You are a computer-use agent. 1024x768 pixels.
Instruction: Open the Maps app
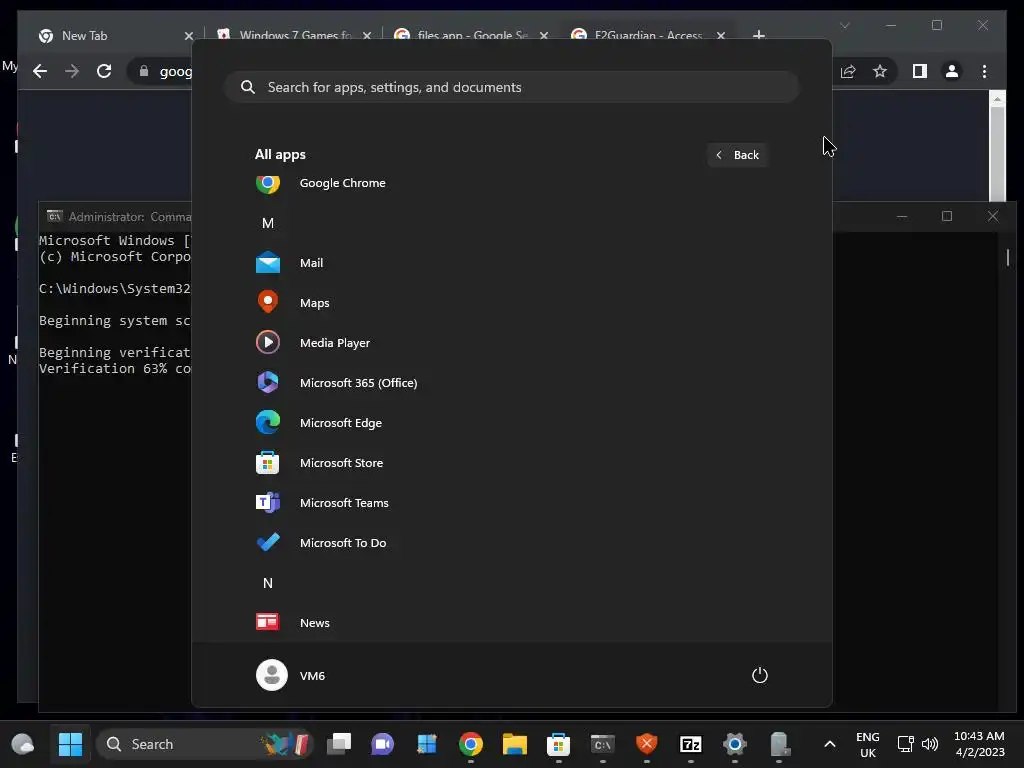tap(511, 303)
